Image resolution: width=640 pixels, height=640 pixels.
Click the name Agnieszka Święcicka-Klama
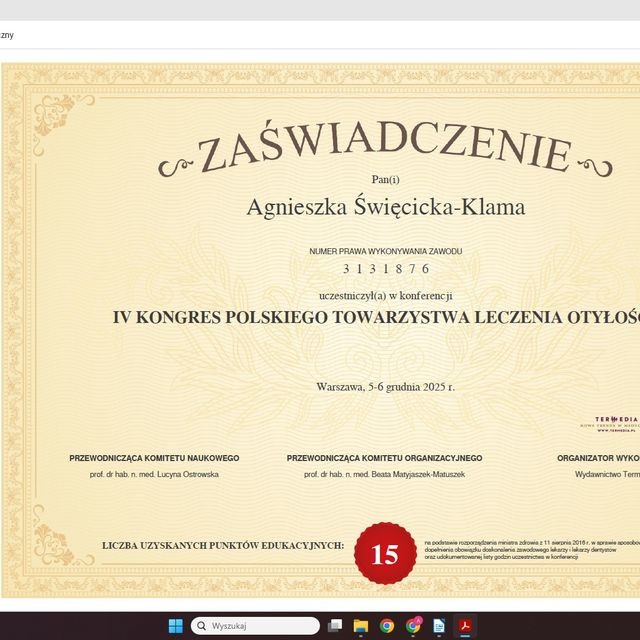(x=386, y=207)
